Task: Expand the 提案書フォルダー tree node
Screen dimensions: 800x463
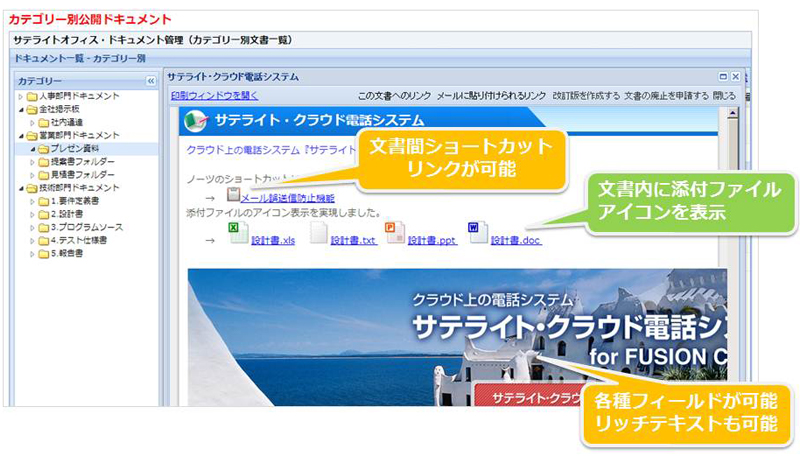Action: [x=31, y=161]
